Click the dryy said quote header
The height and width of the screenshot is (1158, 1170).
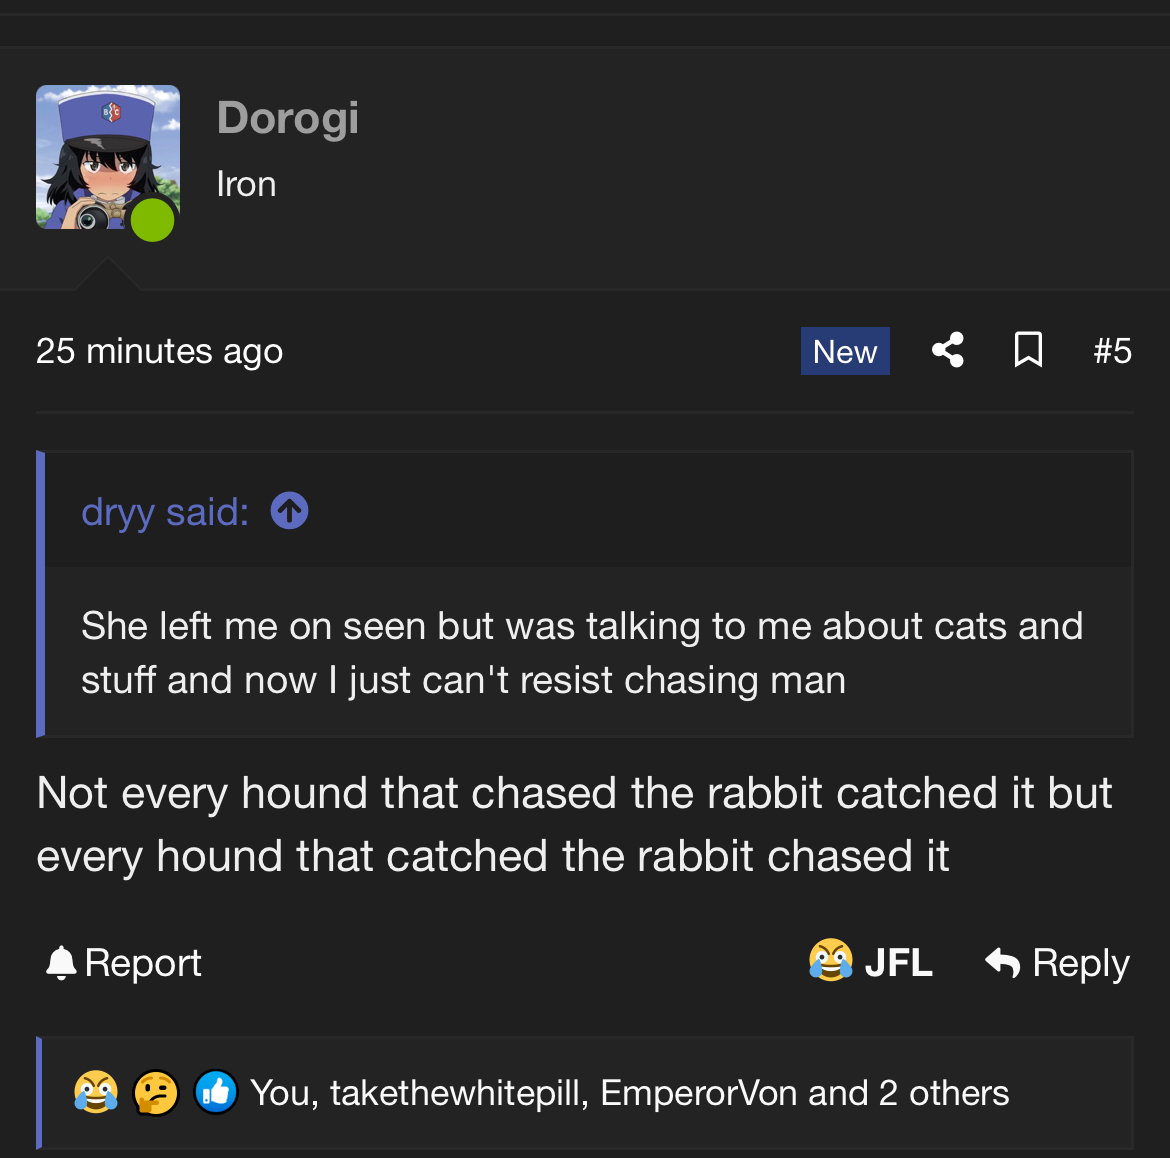[165, 512]
